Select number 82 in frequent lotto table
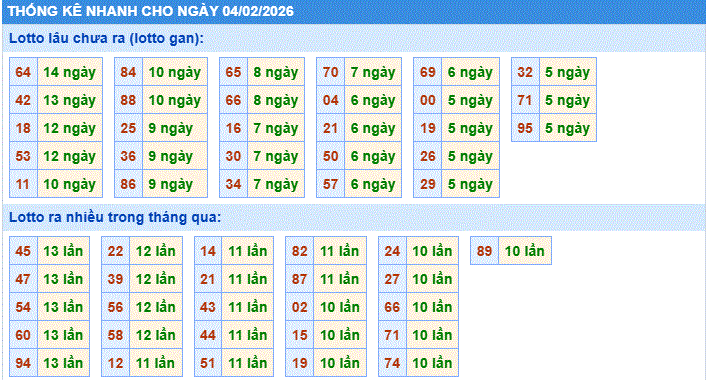 [x=299, y=251]
